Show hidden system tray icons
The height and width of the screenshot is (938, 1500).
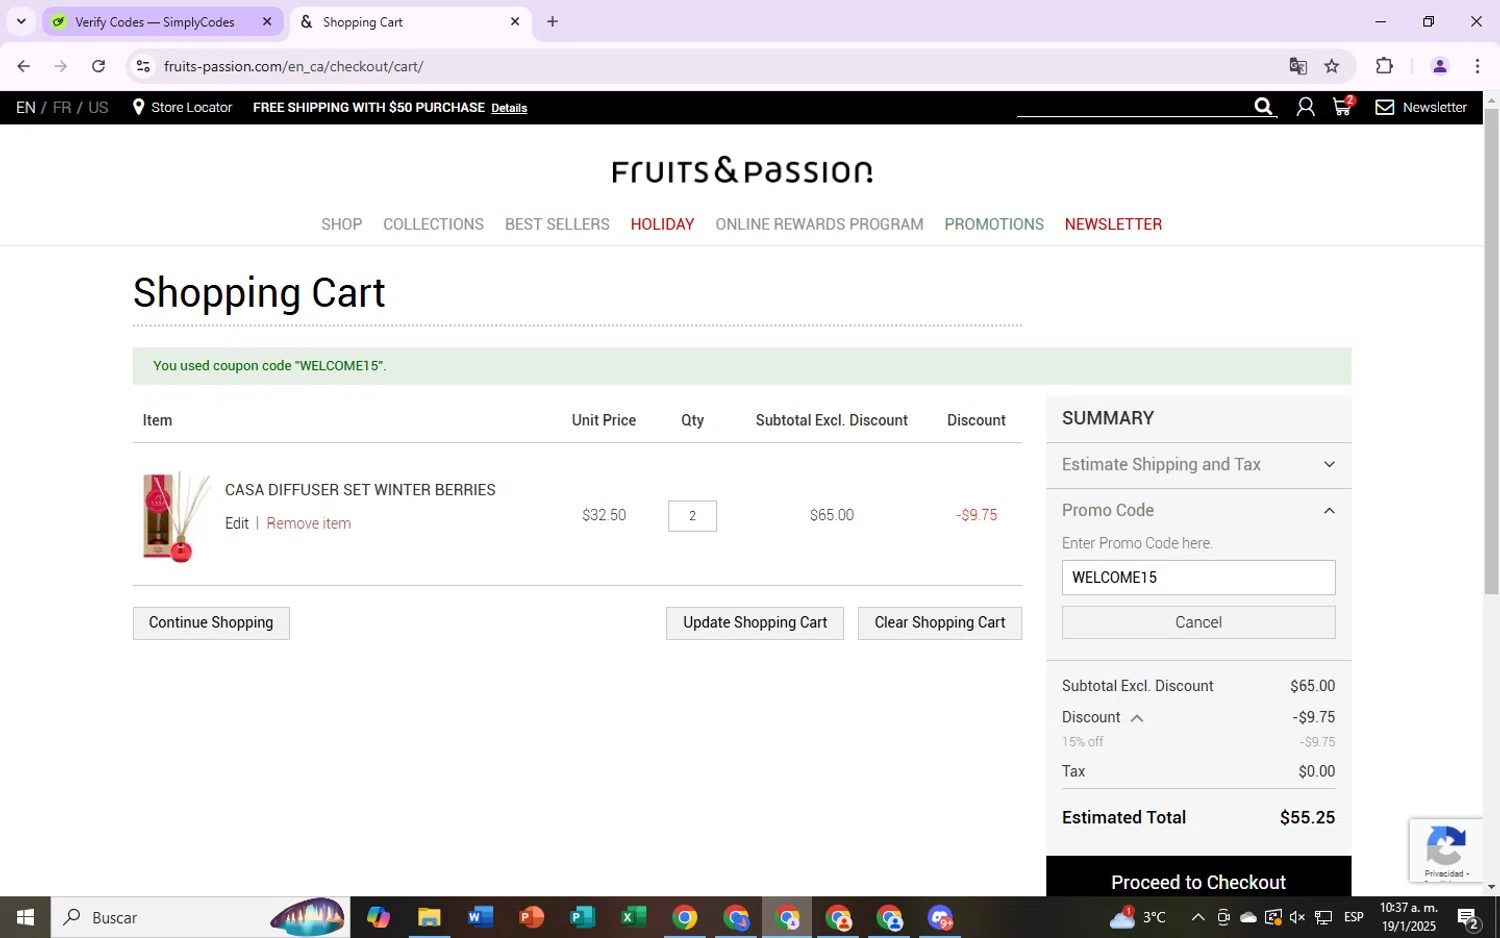(1197, 917)
